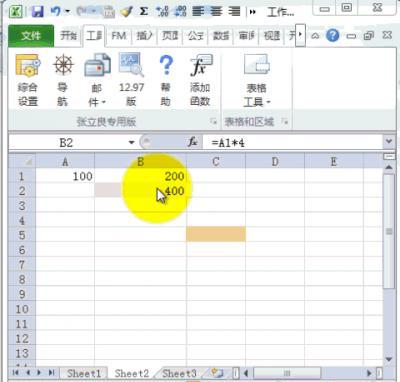400x382 pixels.
Task: Click the Save icon in quick access toolbar
Action: point(37,12)
